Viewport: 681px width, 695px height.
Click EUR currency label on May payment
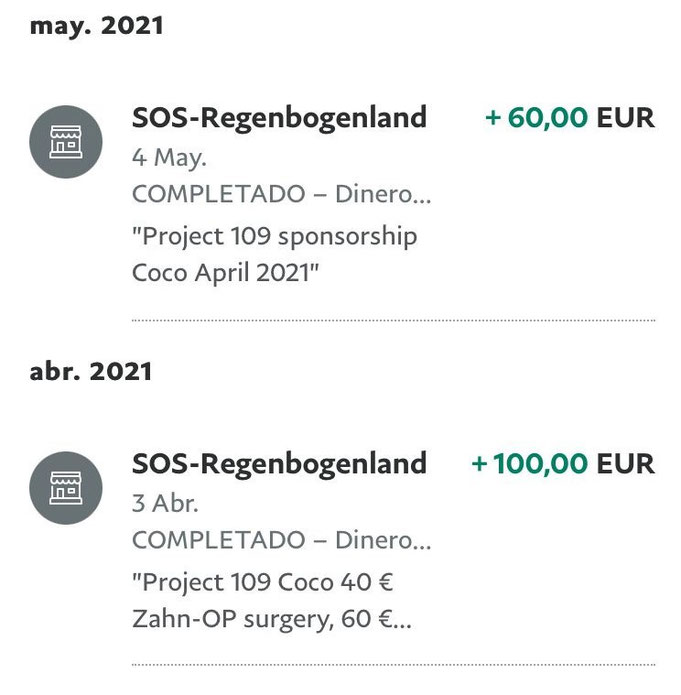tap(626, 118)
